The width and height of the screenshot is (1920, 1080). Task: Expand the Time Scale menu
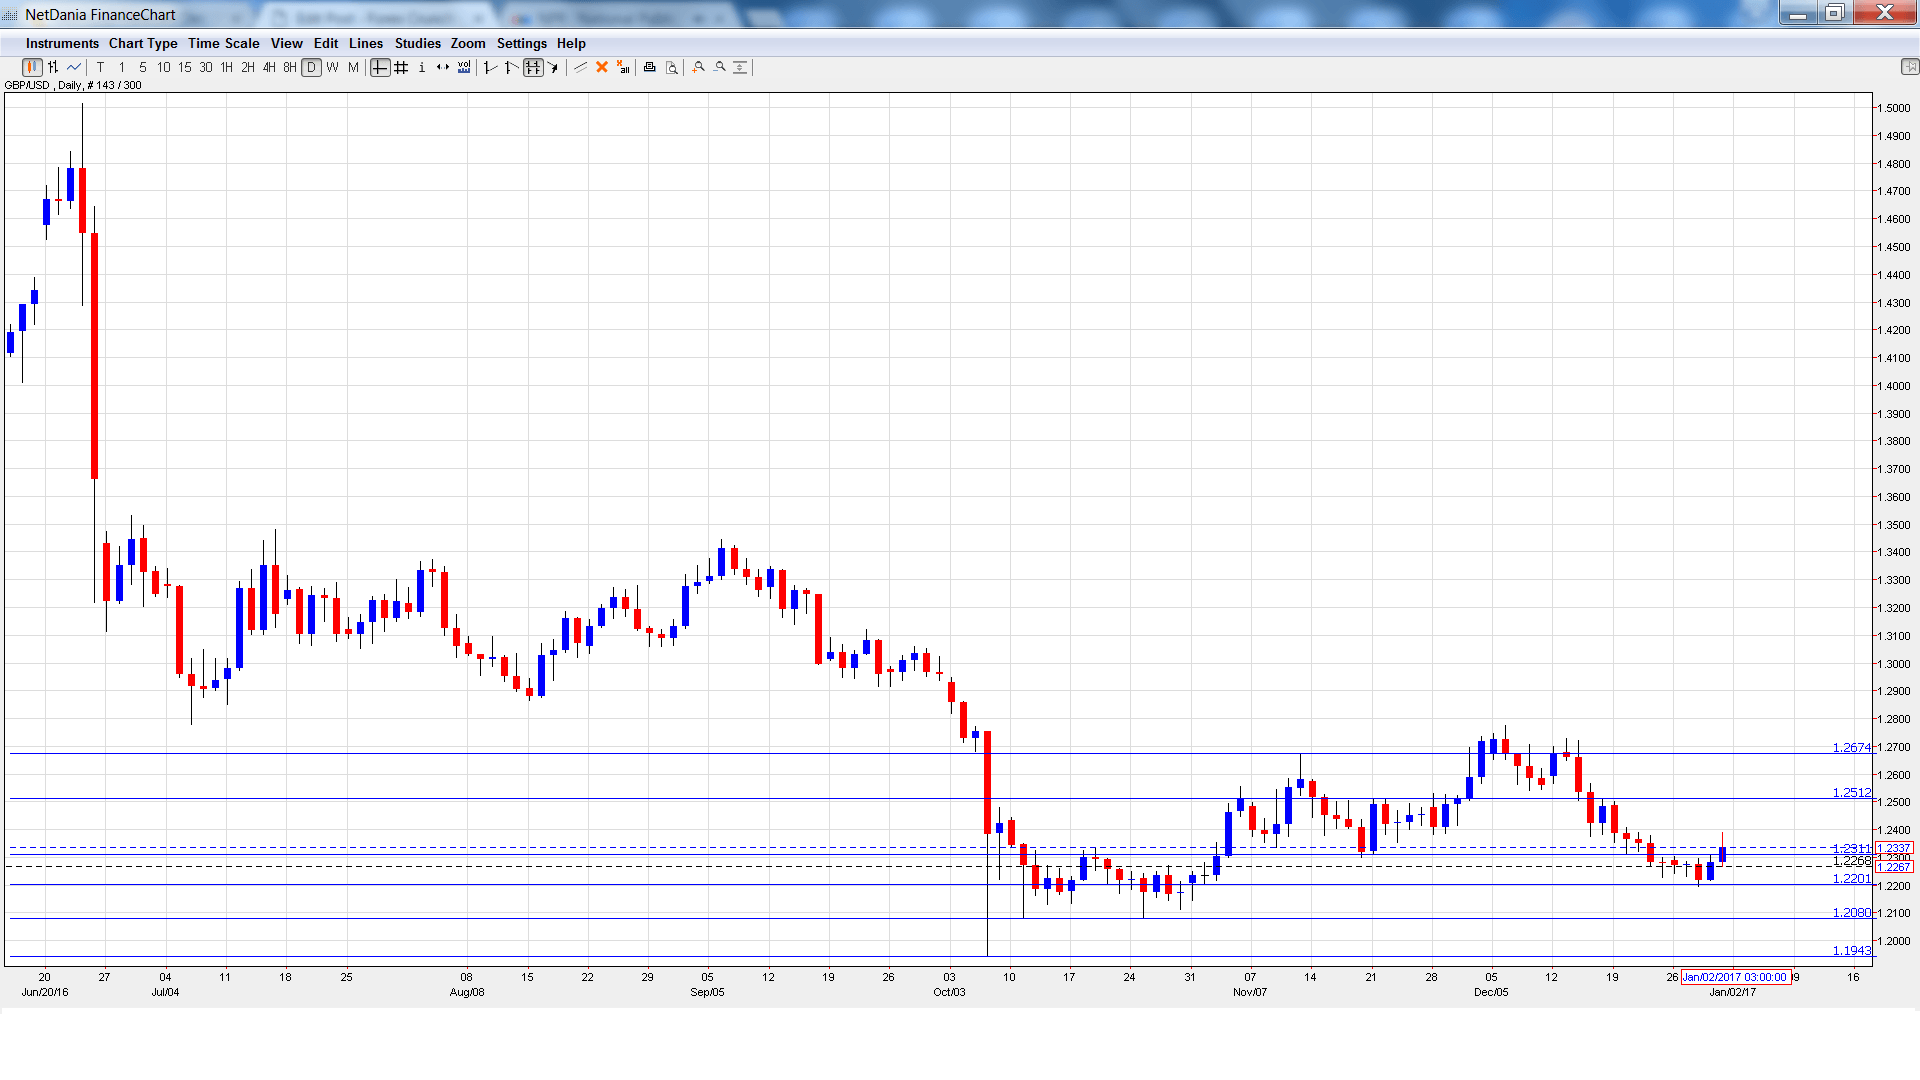pyautogui.click(x=223, y=44)
